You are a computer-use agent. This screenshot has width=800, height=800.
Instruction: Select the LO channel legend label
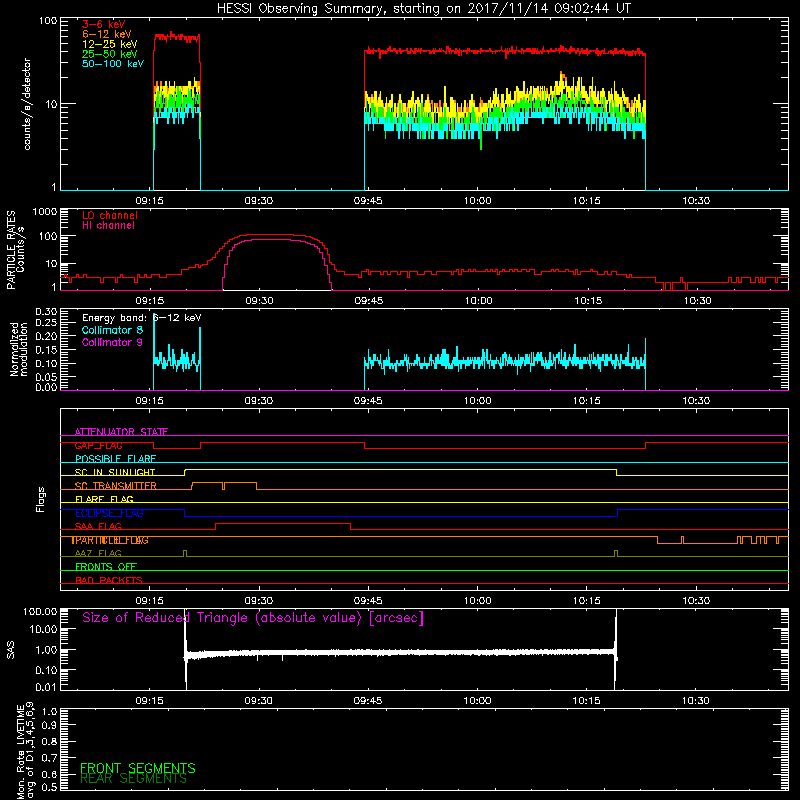tap(110, 215)
